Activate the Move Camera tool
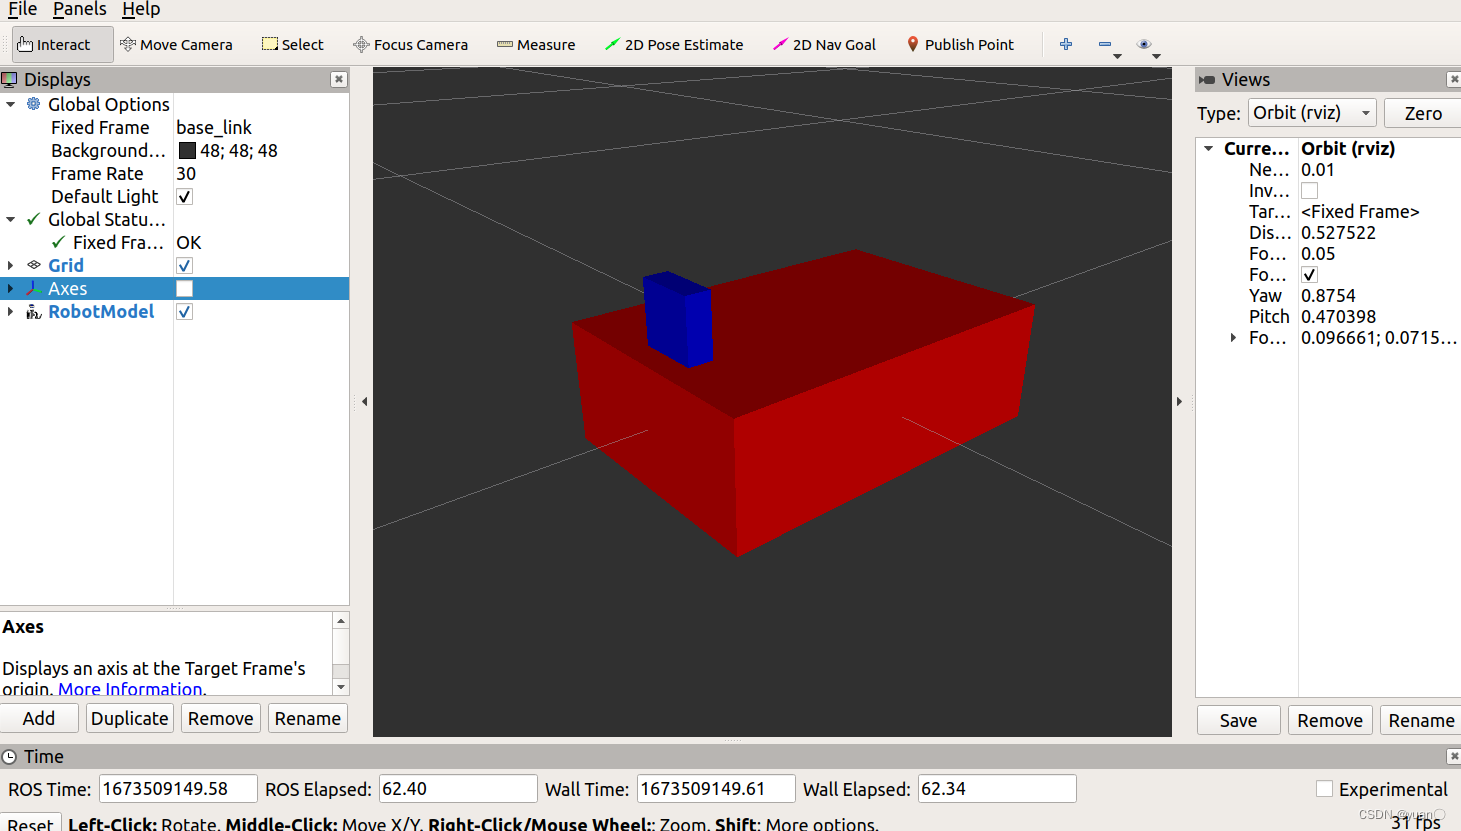The image size is (1461, 831). point(176,45)
